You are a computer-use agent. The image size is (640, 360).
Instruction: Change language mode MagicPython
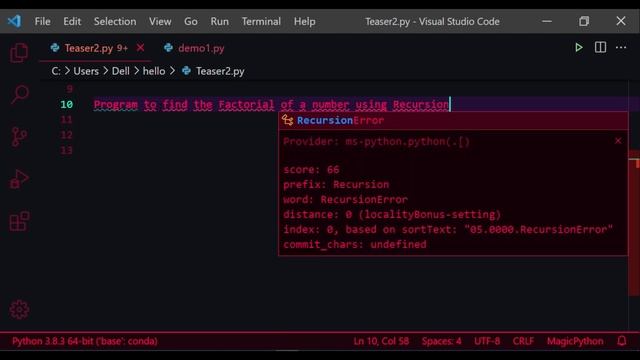(x=575, y=341)
